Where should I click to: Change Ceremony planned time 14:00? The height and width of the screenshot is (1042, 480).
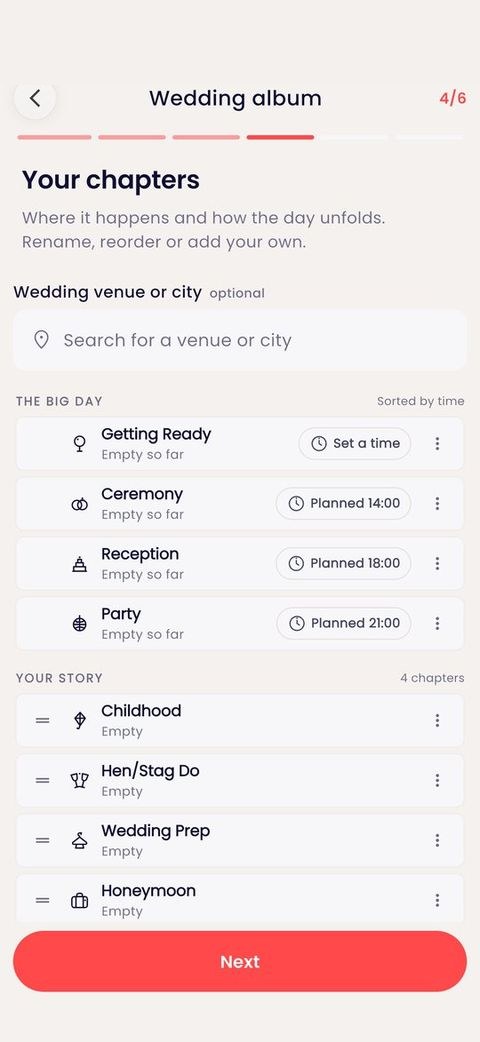[343, 503]
